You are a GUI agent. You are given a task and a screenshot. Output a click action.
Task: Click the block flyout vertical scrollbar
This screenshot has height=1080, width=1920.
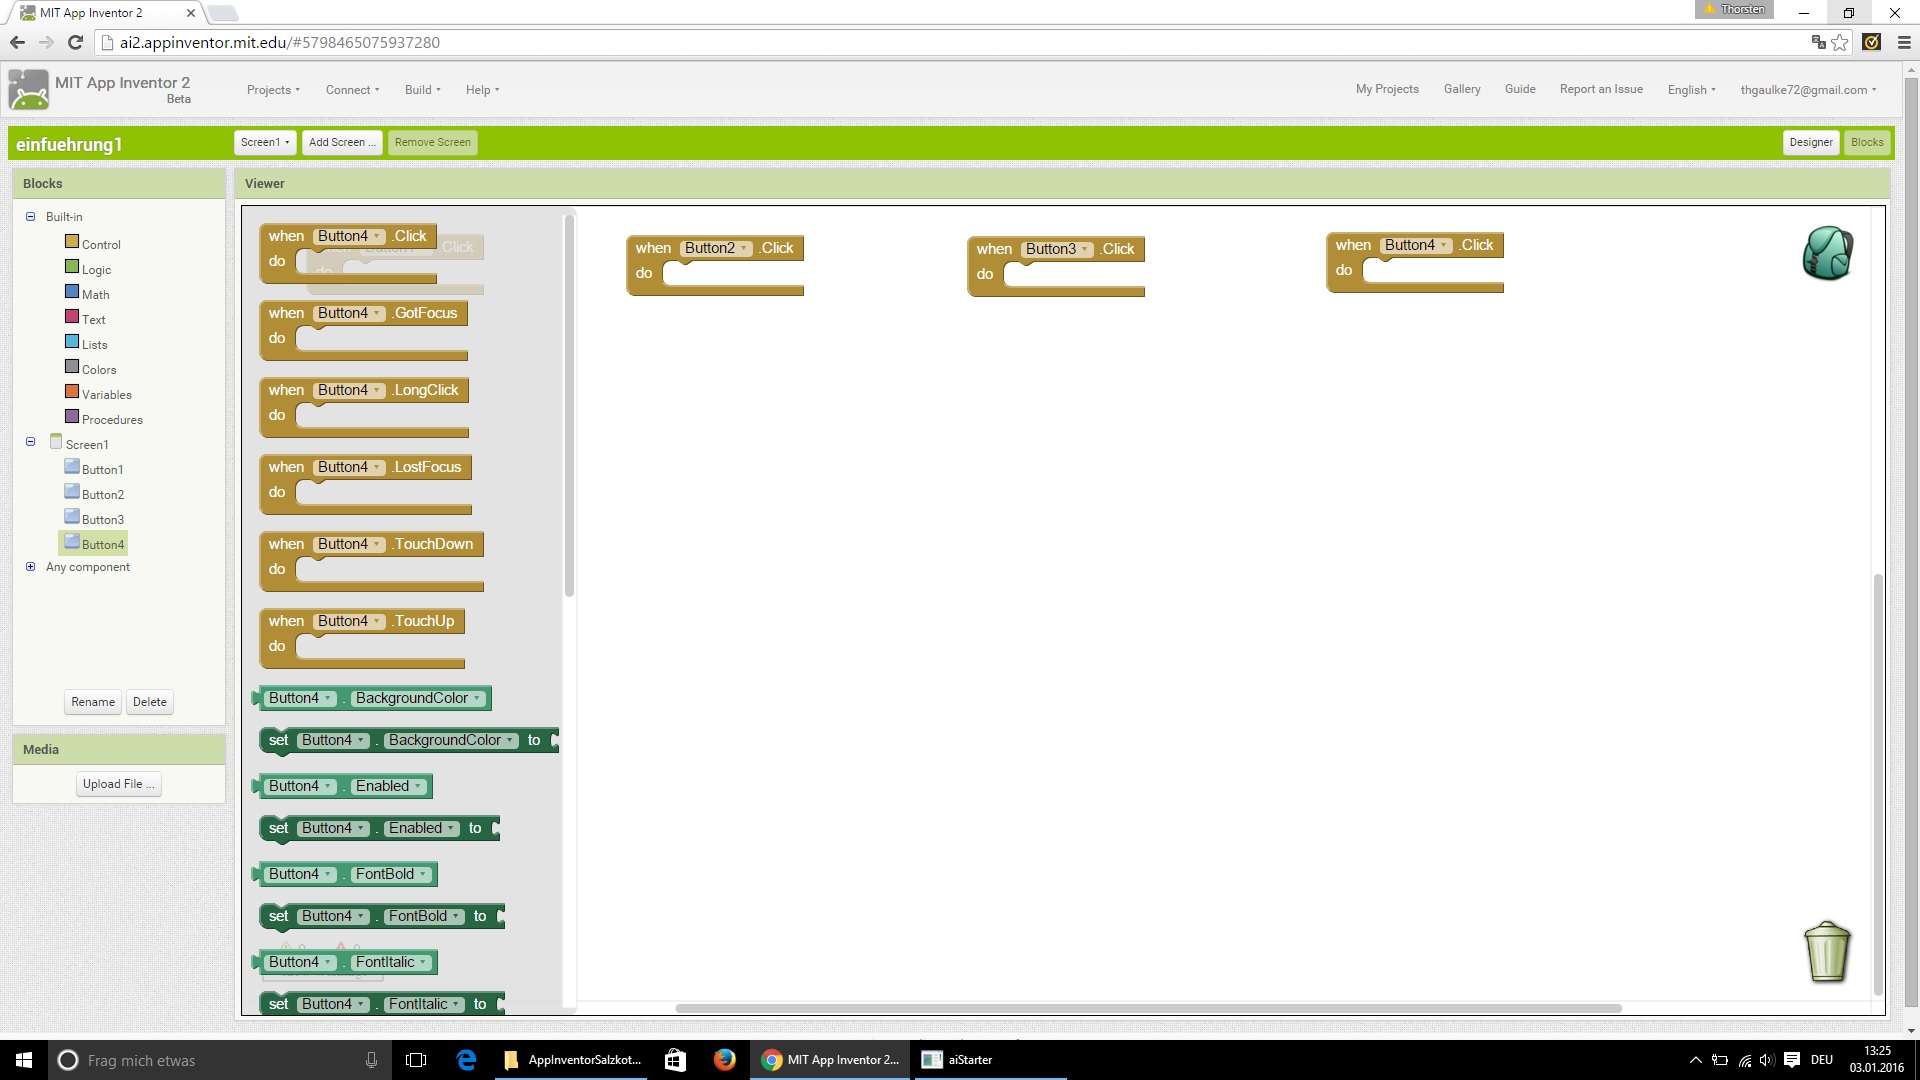point(569,405)
